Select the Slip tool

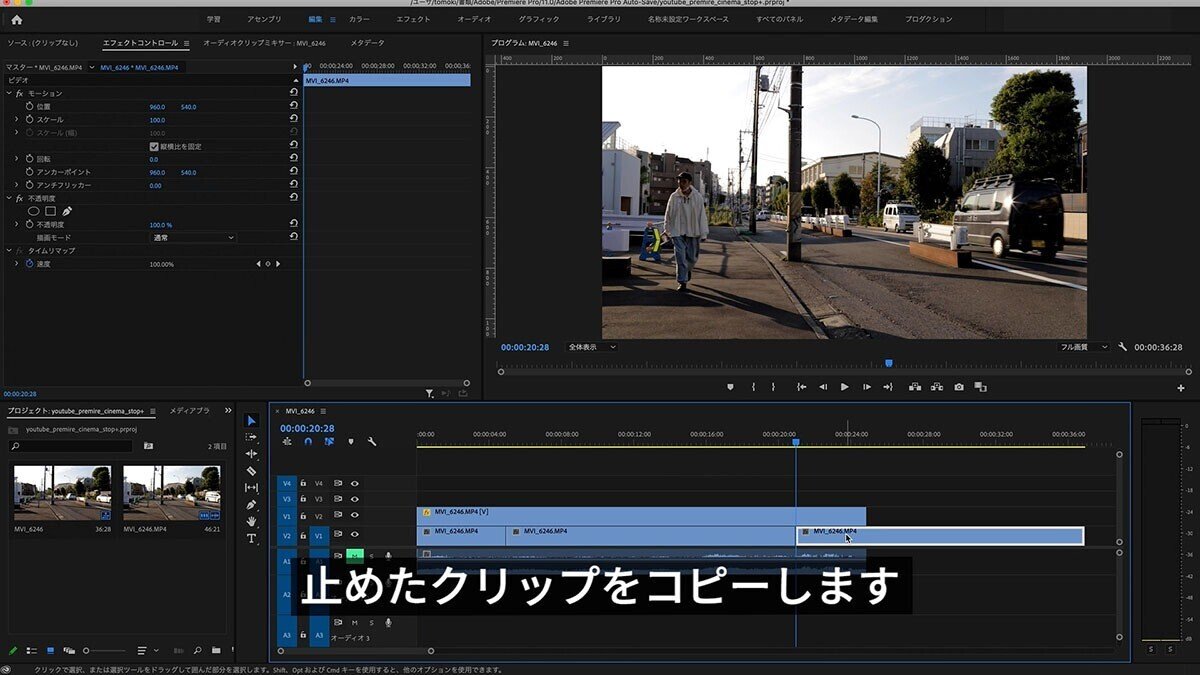[x=251, y=488]
